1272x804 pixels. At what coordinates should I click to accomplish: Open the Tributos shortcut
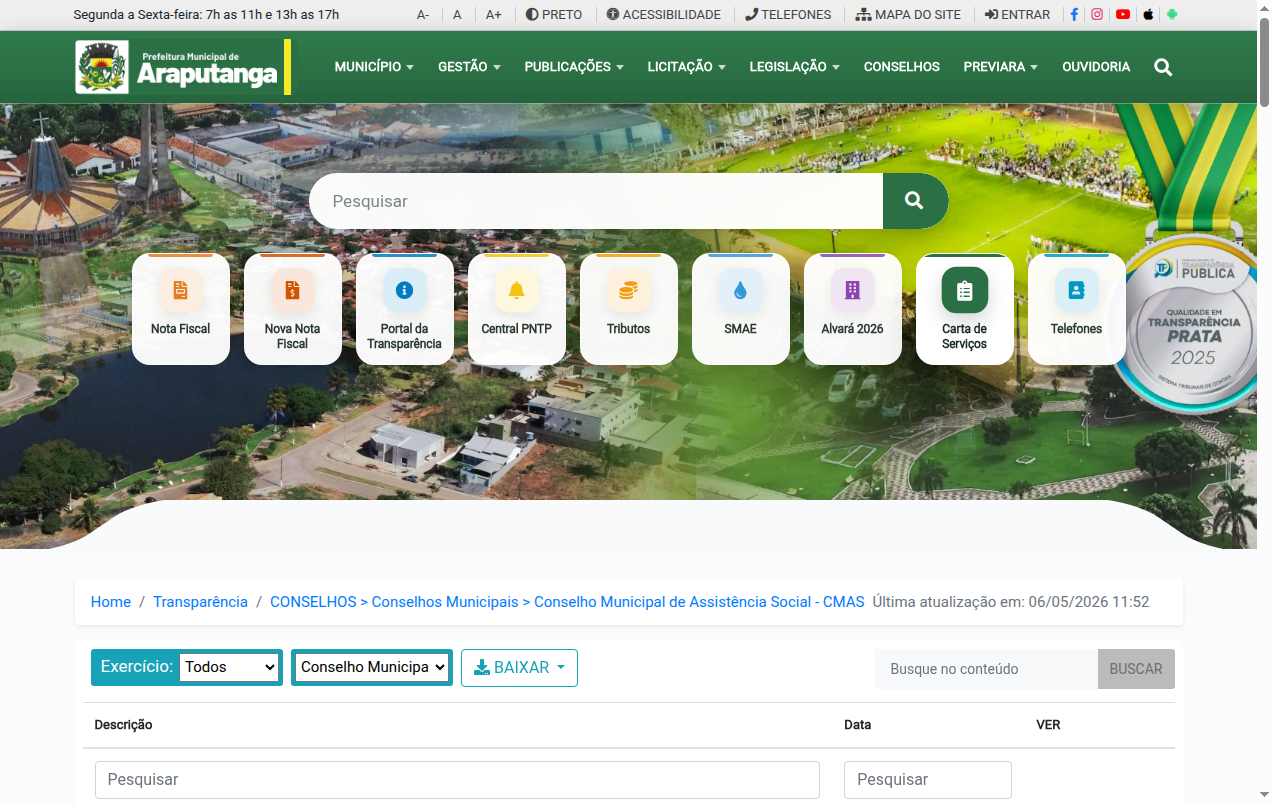628,309
